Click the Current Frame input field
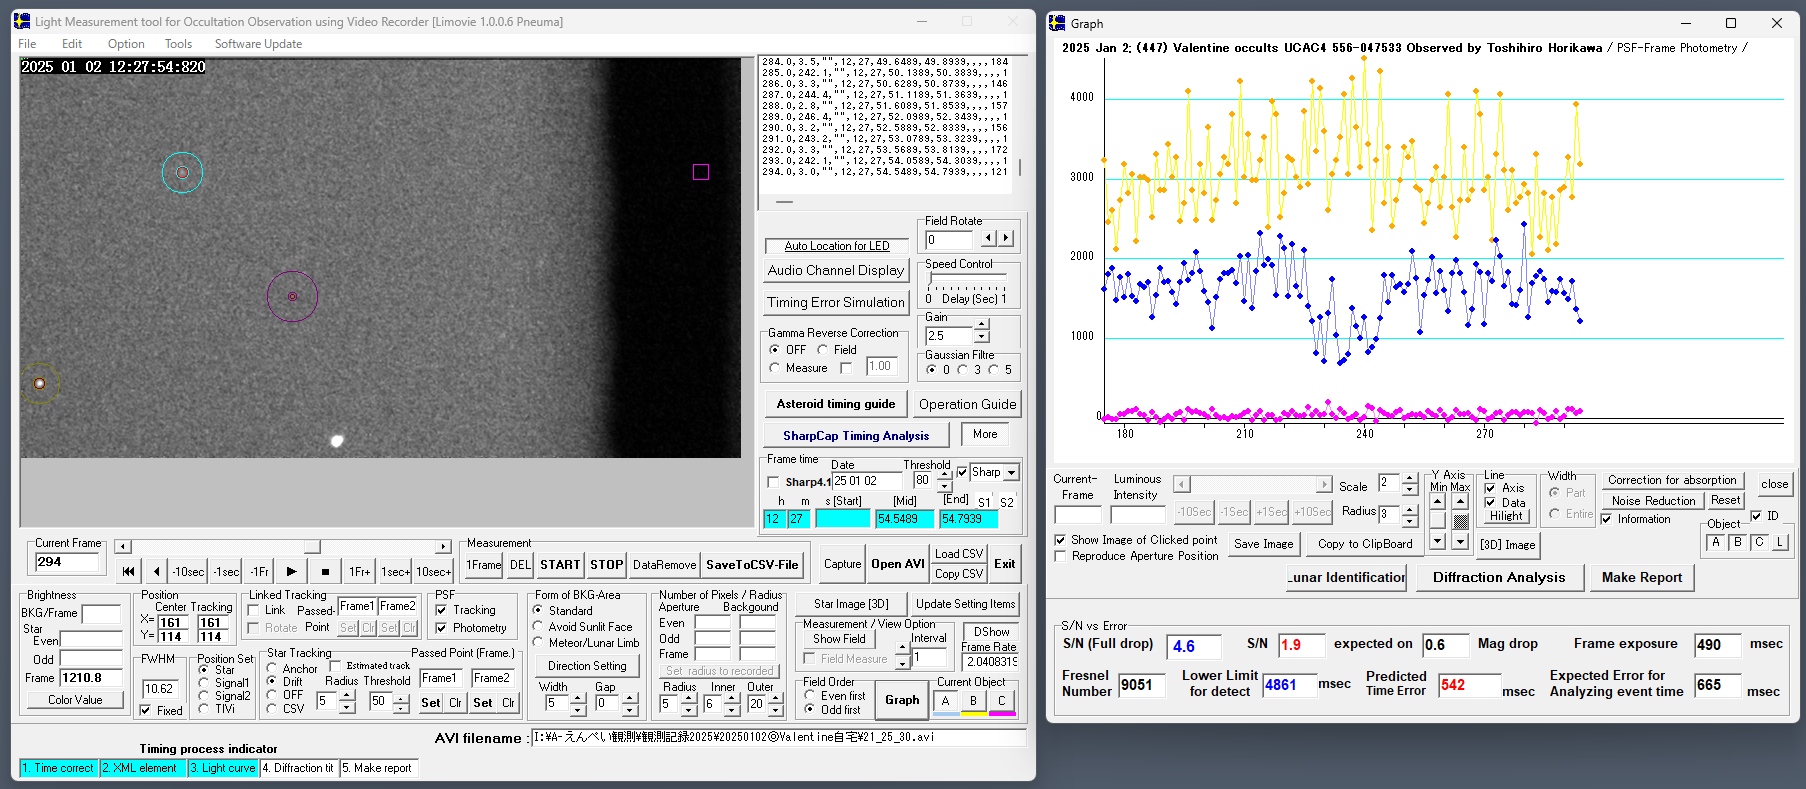The height and width of the screenshot is (789, 1806). click(68, 563)
